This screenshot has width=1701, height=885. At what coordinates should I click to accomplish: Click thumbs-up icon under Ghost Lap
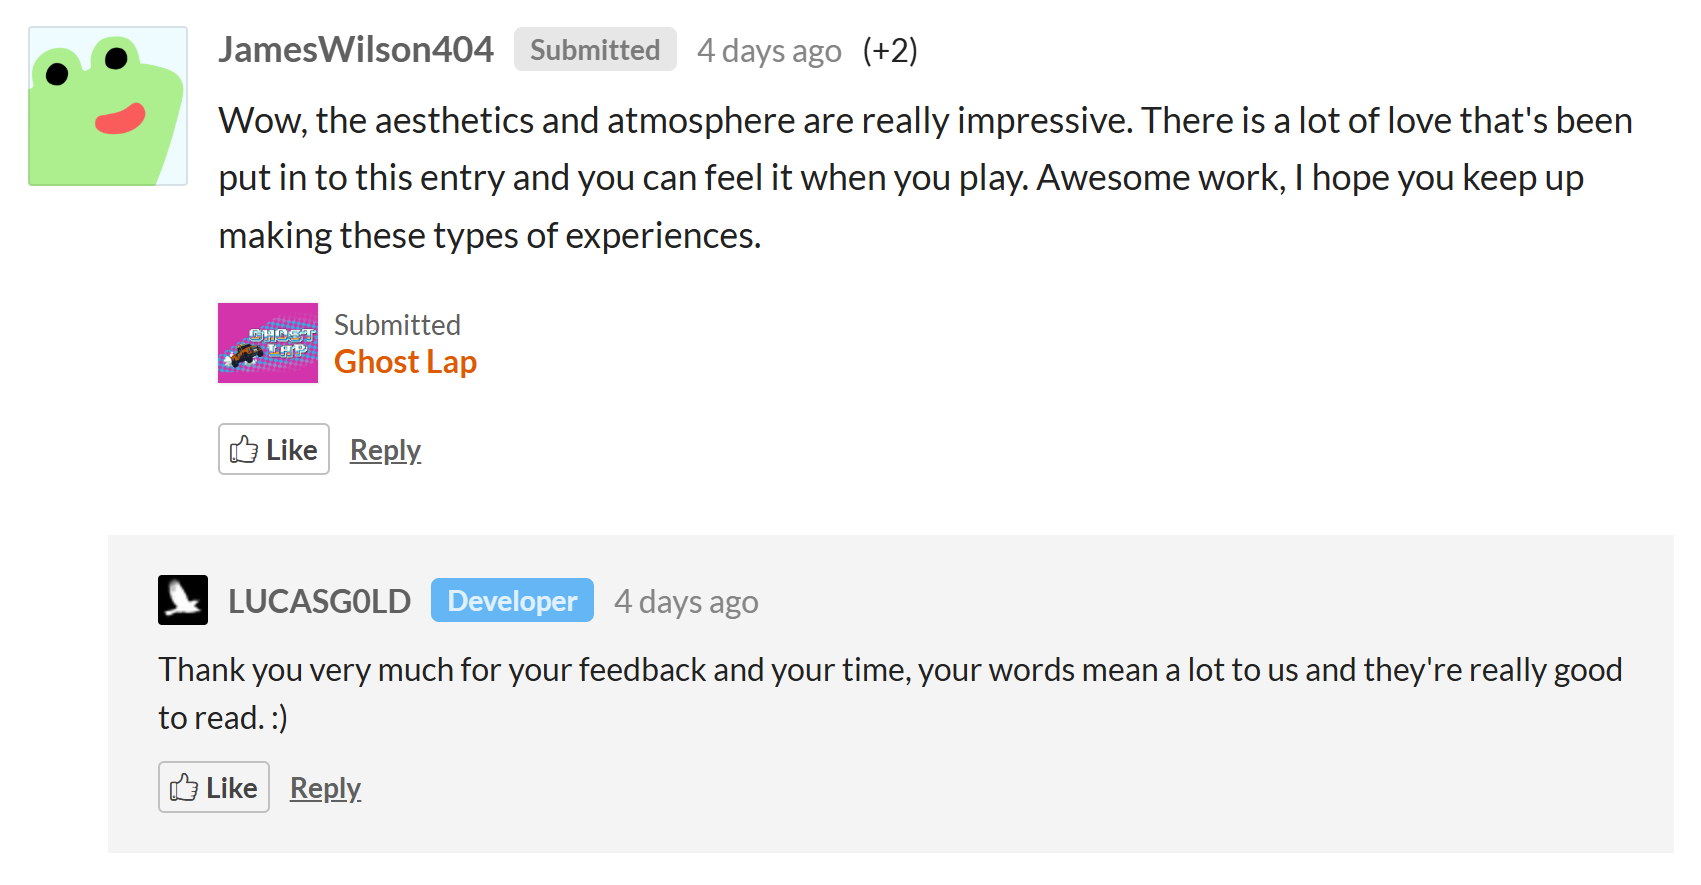244,449
